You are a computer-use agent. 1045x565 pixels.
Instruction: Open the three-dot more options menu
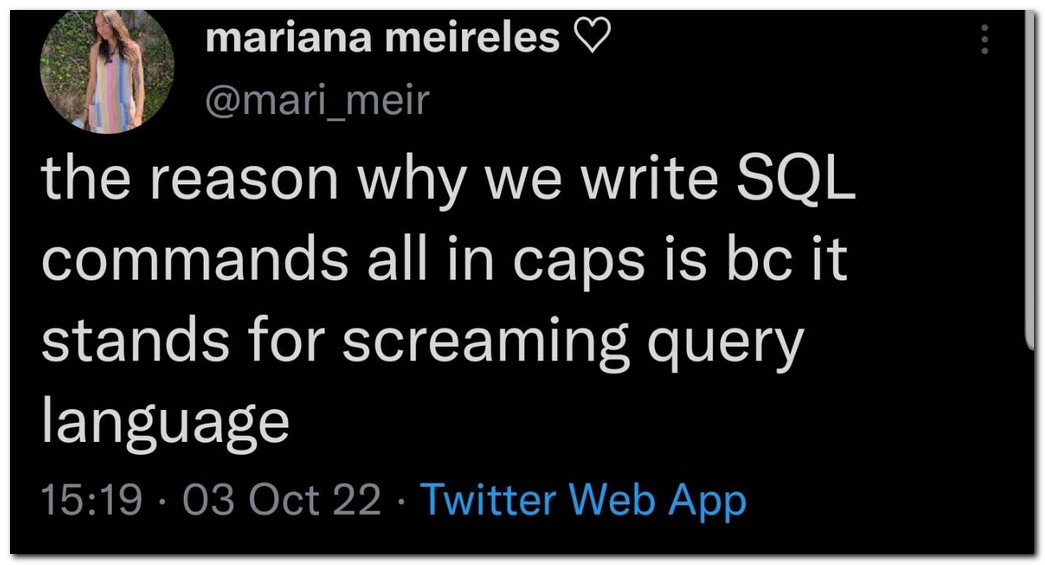tap(985, 40)
